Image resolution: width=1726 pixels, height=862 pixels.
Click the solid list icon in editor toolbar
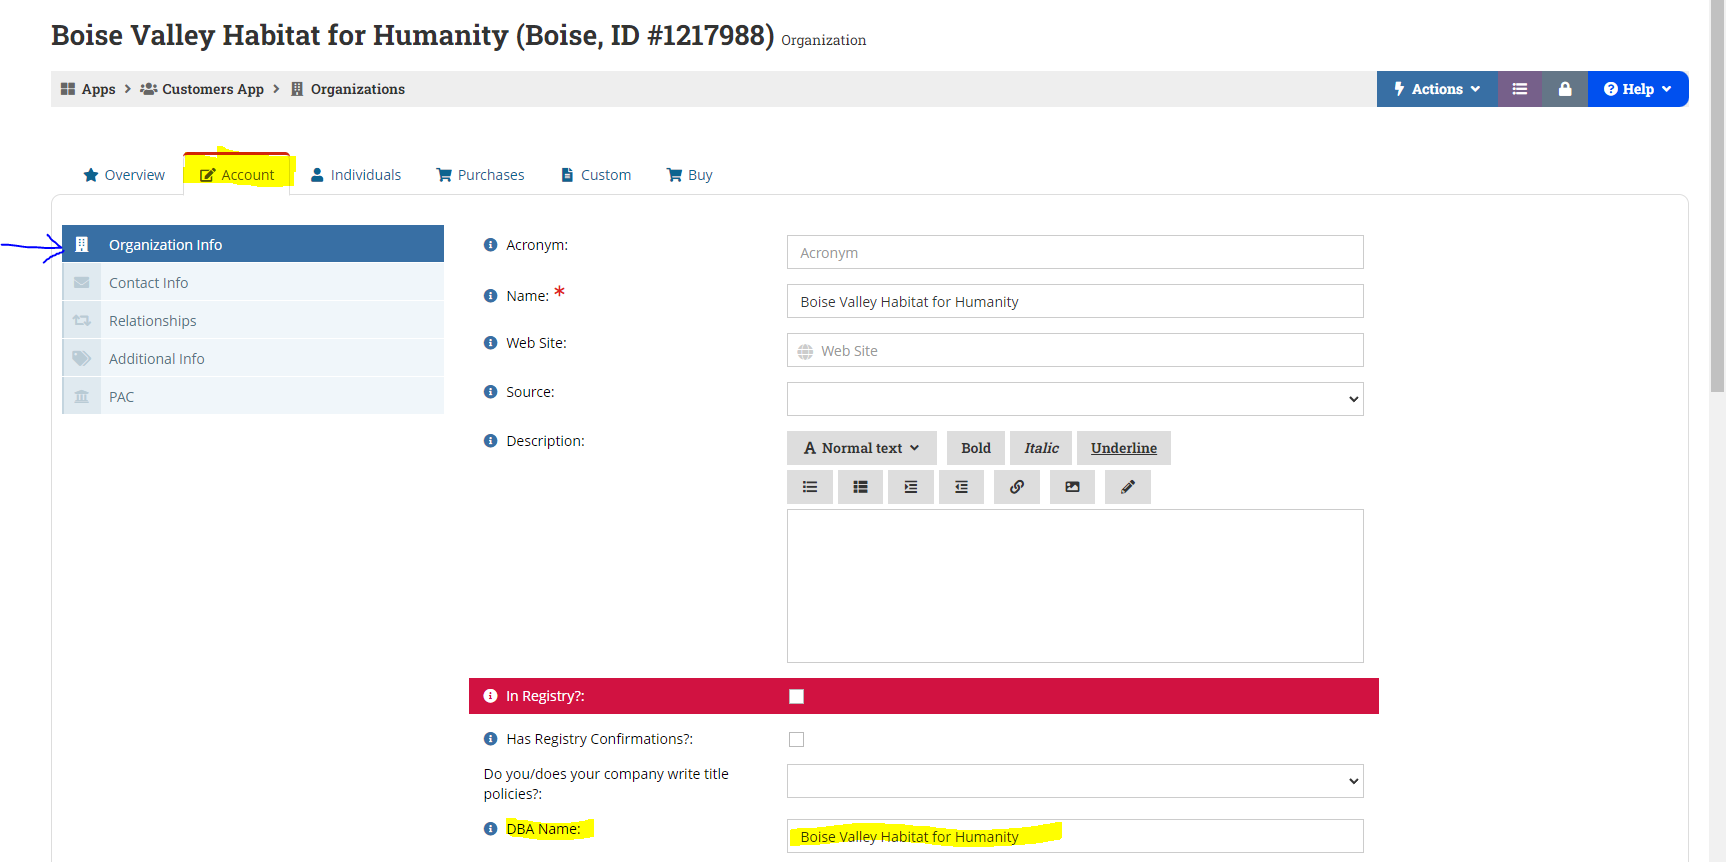(860, 487)
